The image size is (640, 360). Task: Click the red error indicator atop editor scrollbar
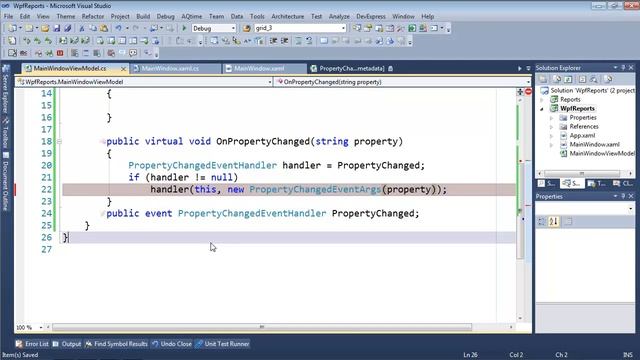(528, 92)
